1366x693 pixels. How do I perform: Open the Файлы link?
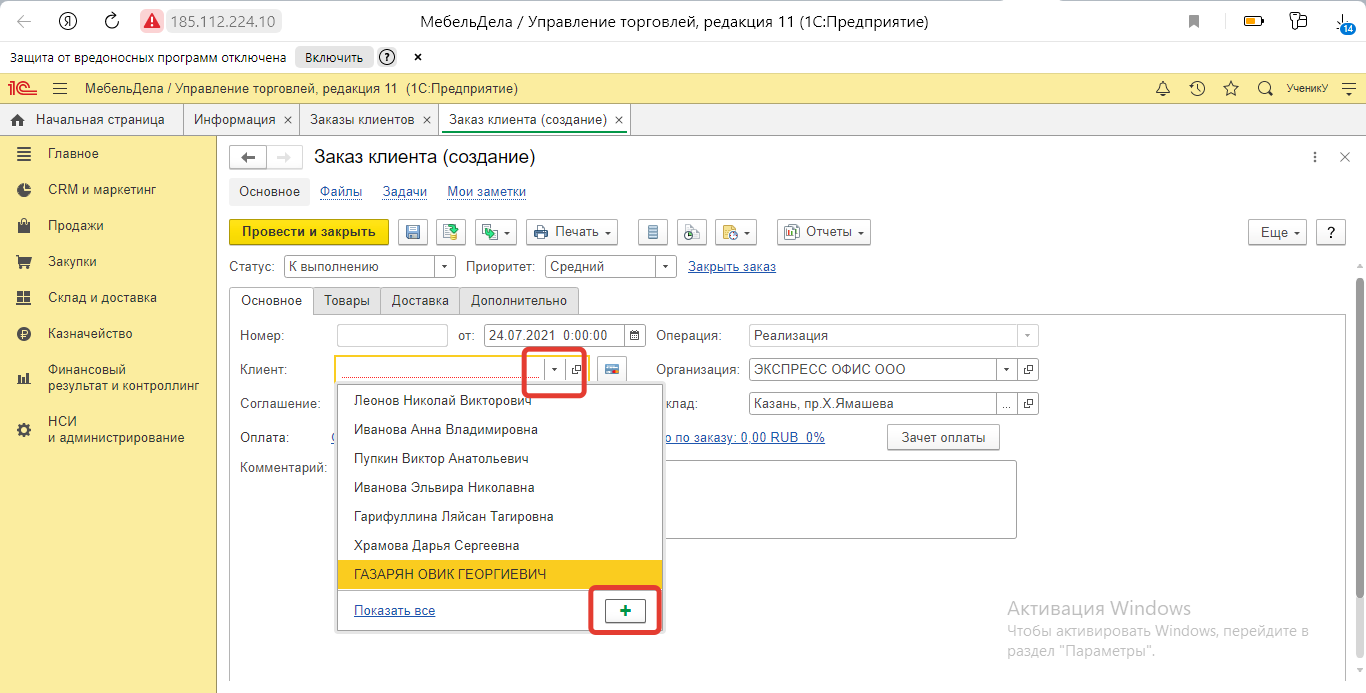[341, 192]
